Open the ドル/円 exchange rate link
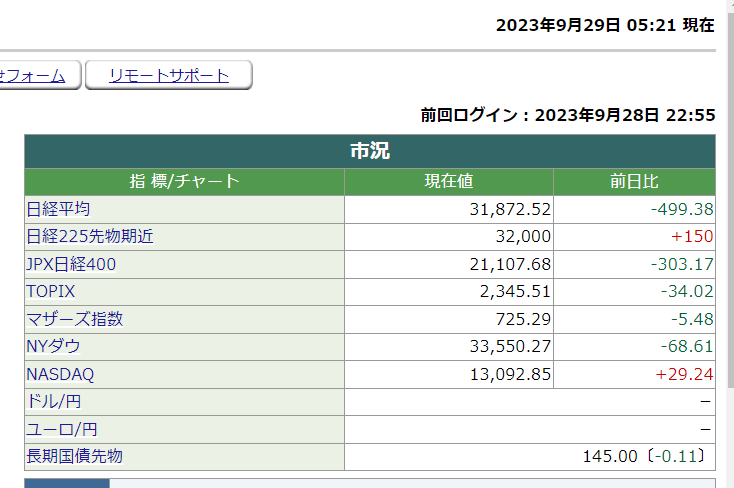The height and width of the screenshot is (488, 734). [x=55, y=402]
